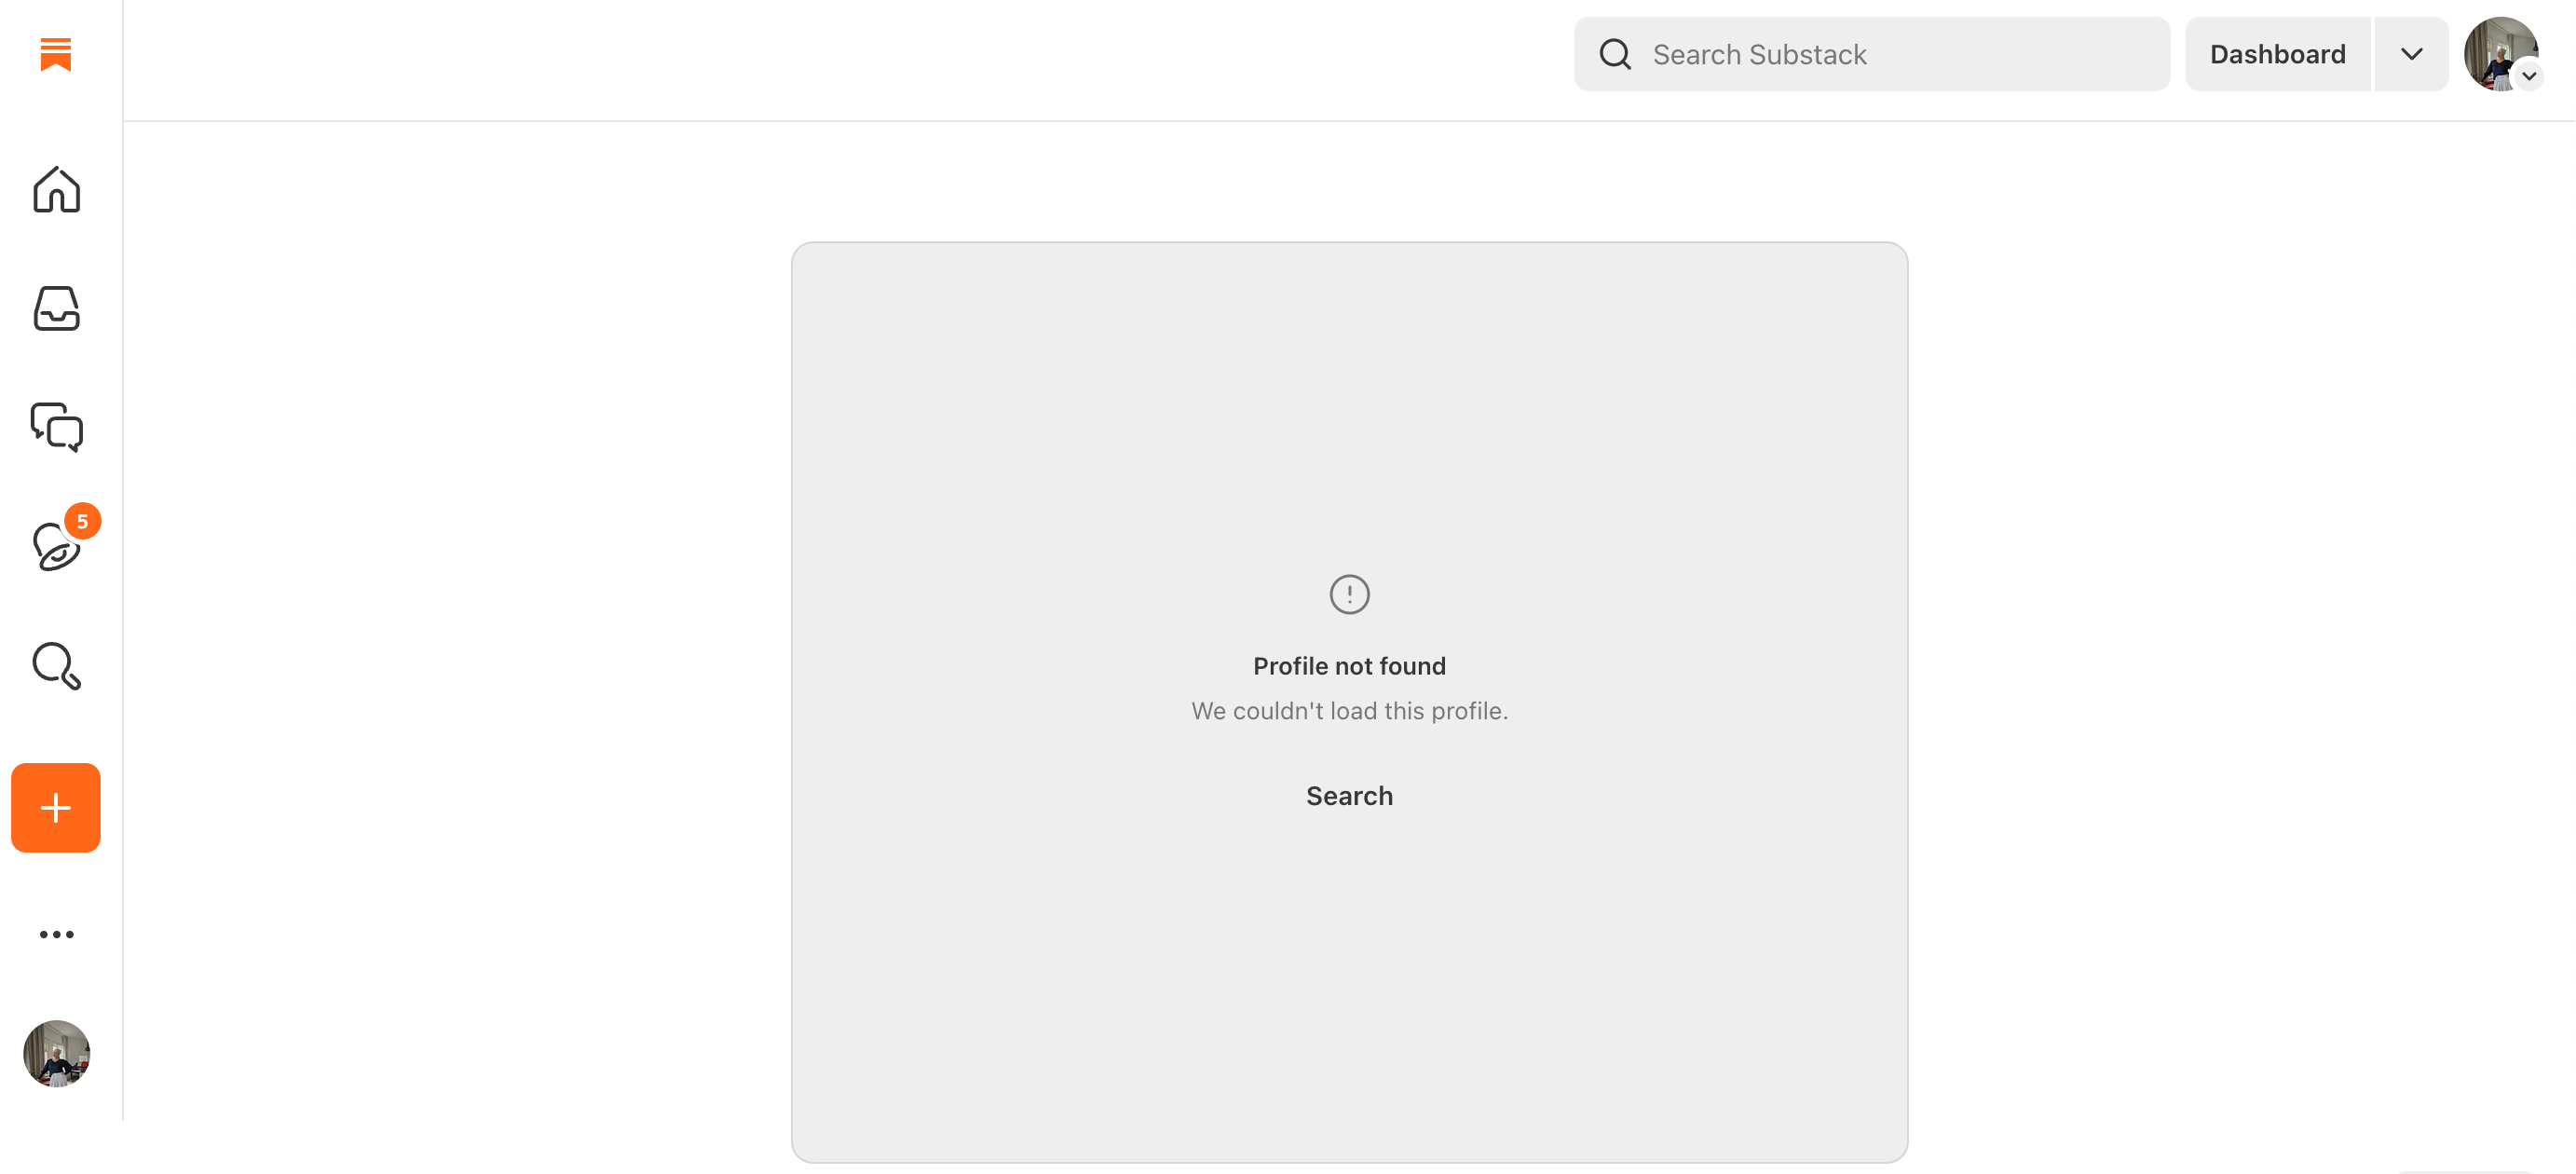Open the Dashboard button
Screen dimensions: 2576x1174
tap(2277, 54)
